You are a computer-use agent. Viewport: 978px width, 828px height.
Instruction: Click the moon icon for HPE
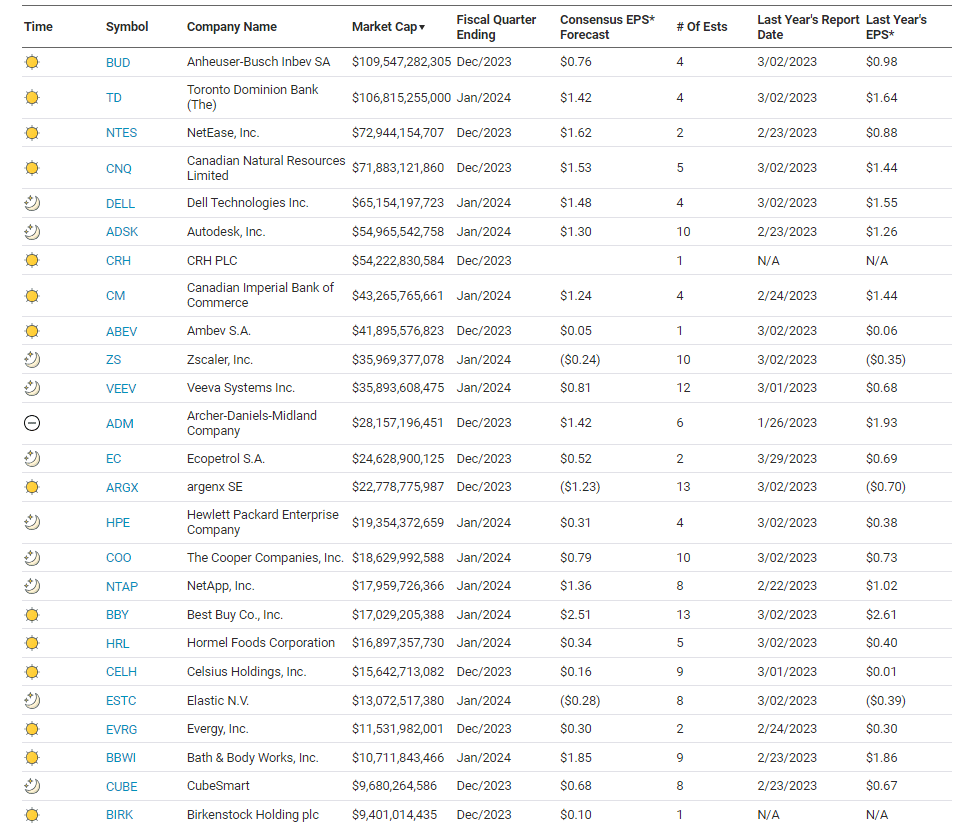(32, 522)
